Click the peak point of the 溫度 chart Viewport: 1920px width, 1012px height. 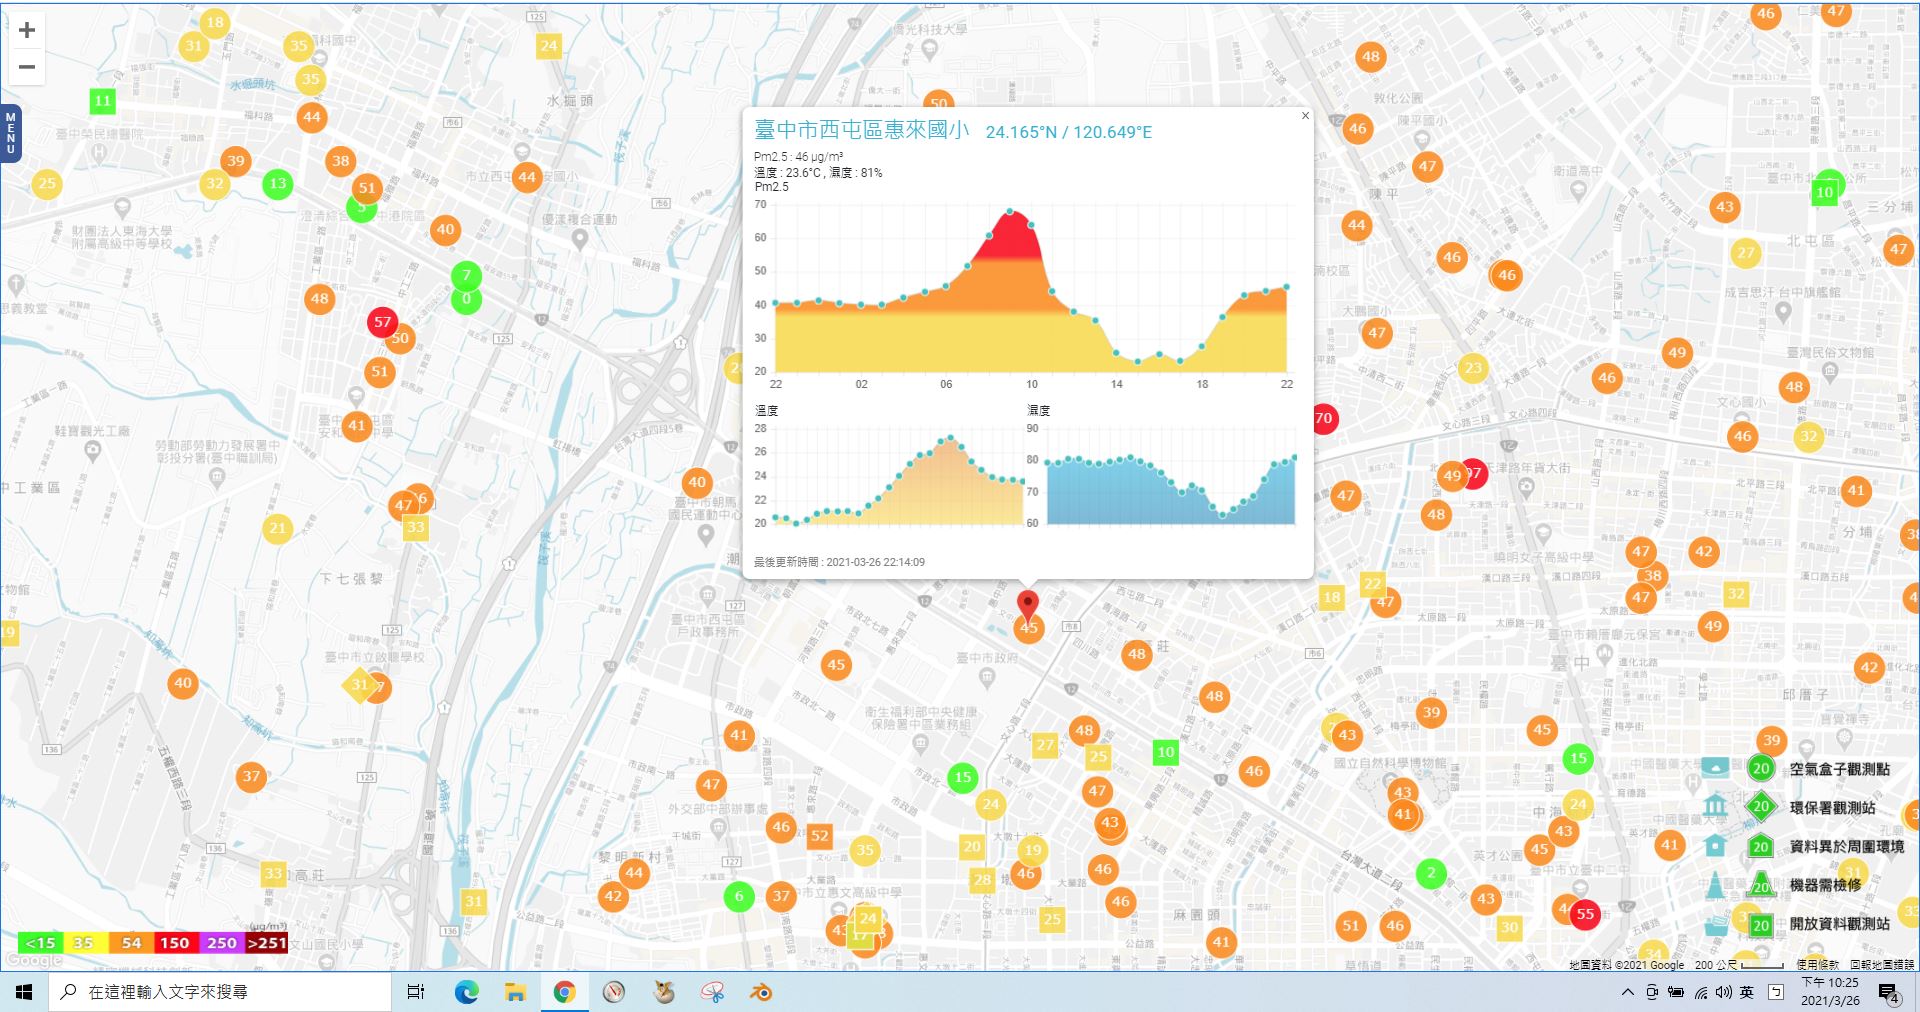(950, 438)
